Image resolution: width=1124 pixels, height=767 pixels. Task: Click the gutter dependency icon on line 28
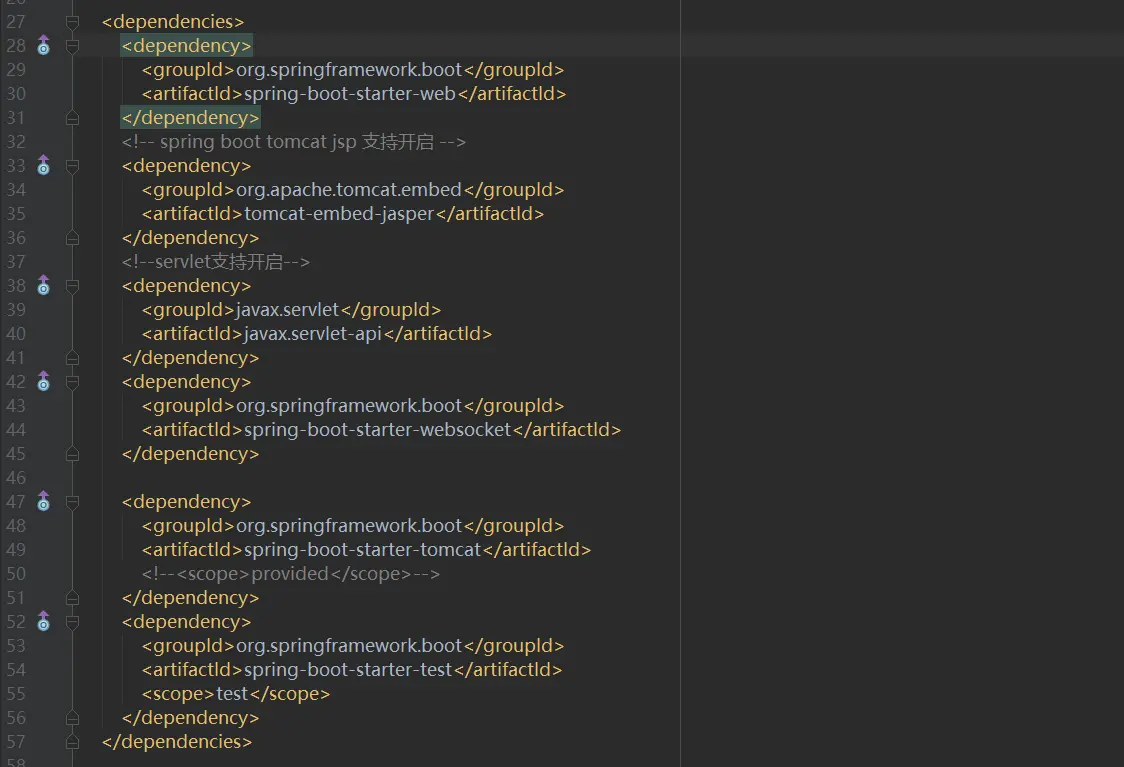click(44, 45)
